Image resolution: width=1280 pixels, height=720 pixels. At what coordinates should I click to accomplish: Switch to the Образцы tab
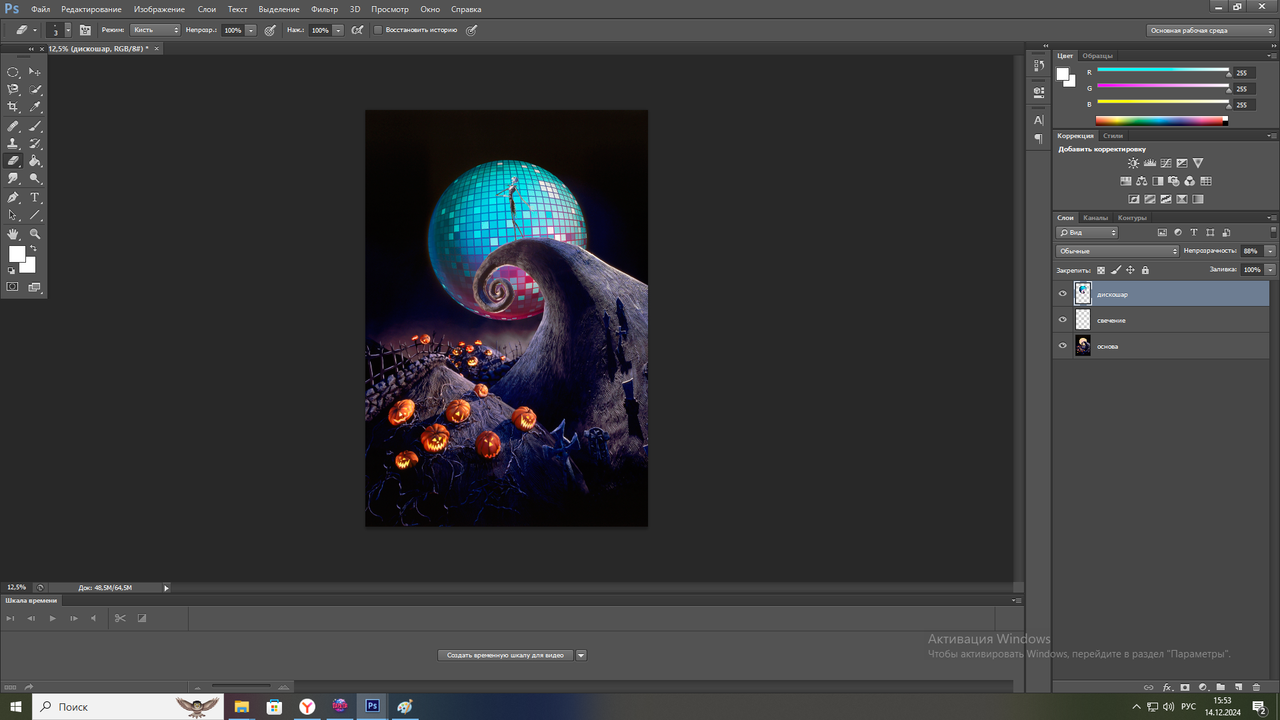(x=1097, y=56)
